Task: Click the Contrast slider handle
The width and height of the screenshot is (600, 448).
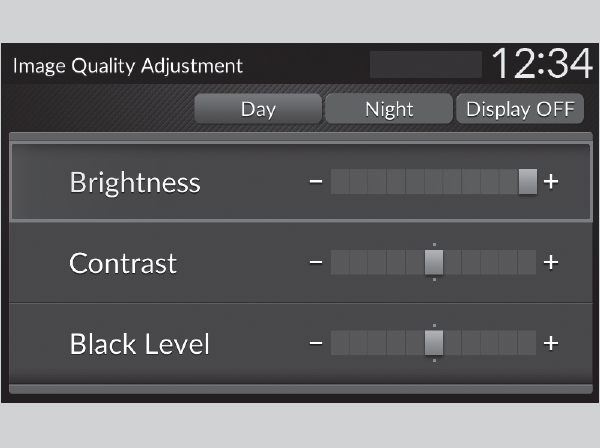Action: pyautogui.click(x=434, y=263)
